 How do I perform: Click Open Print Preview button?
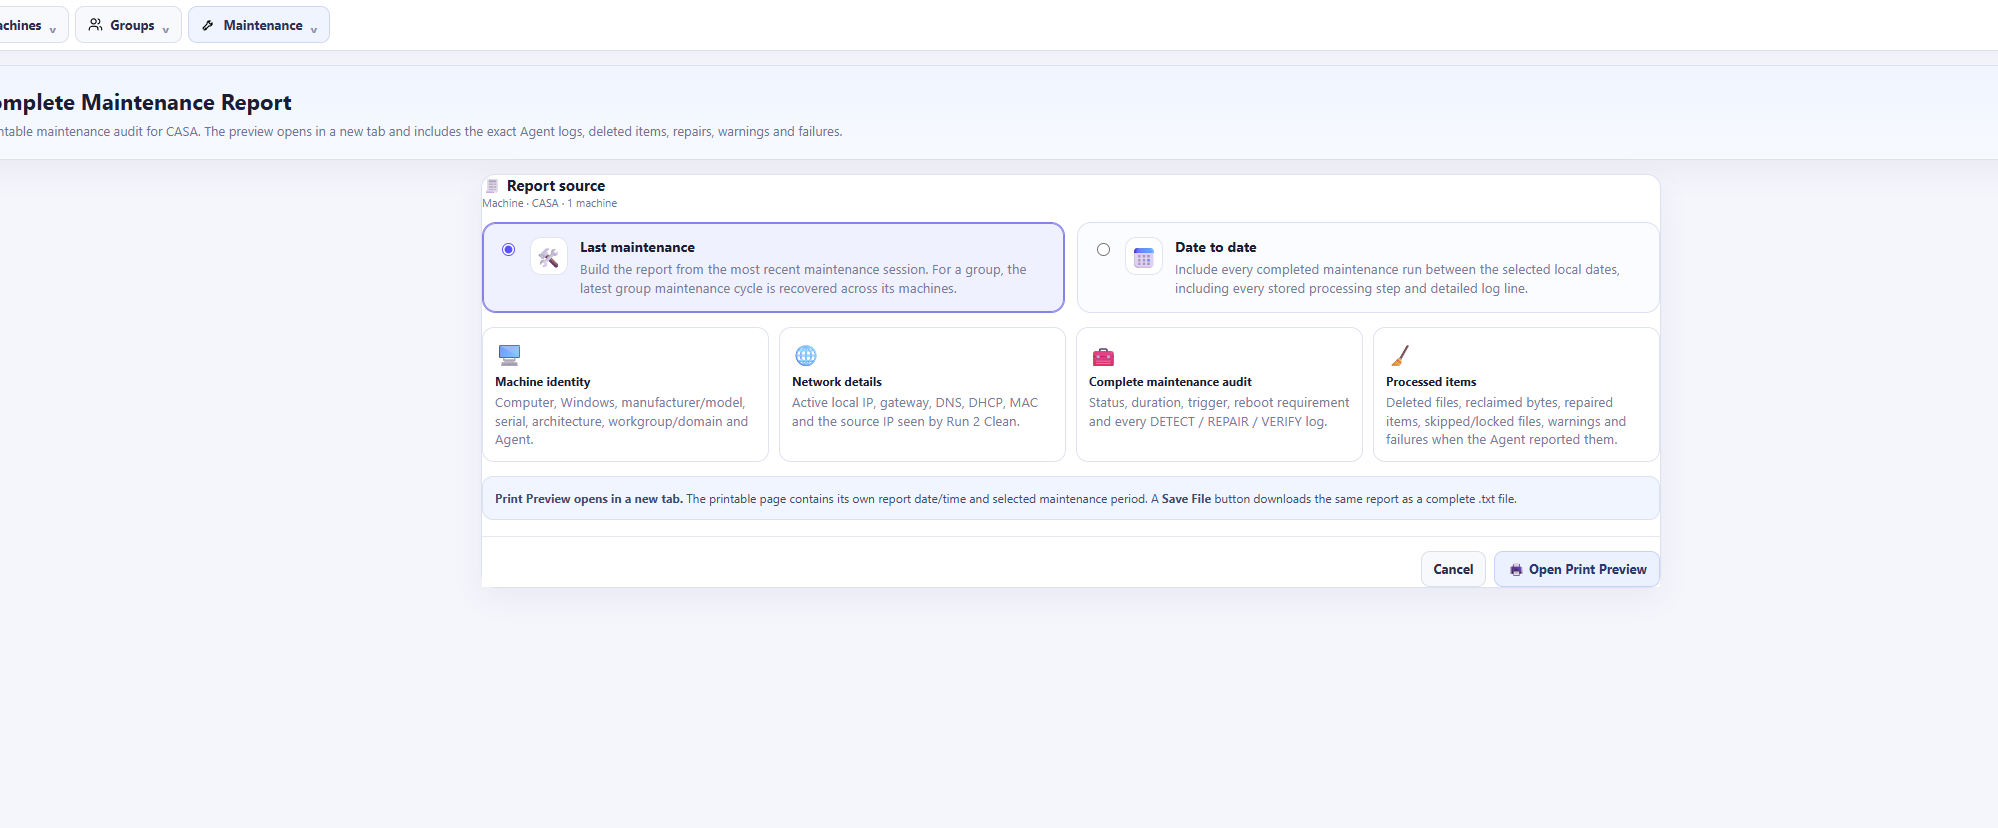pos(1577,569)
